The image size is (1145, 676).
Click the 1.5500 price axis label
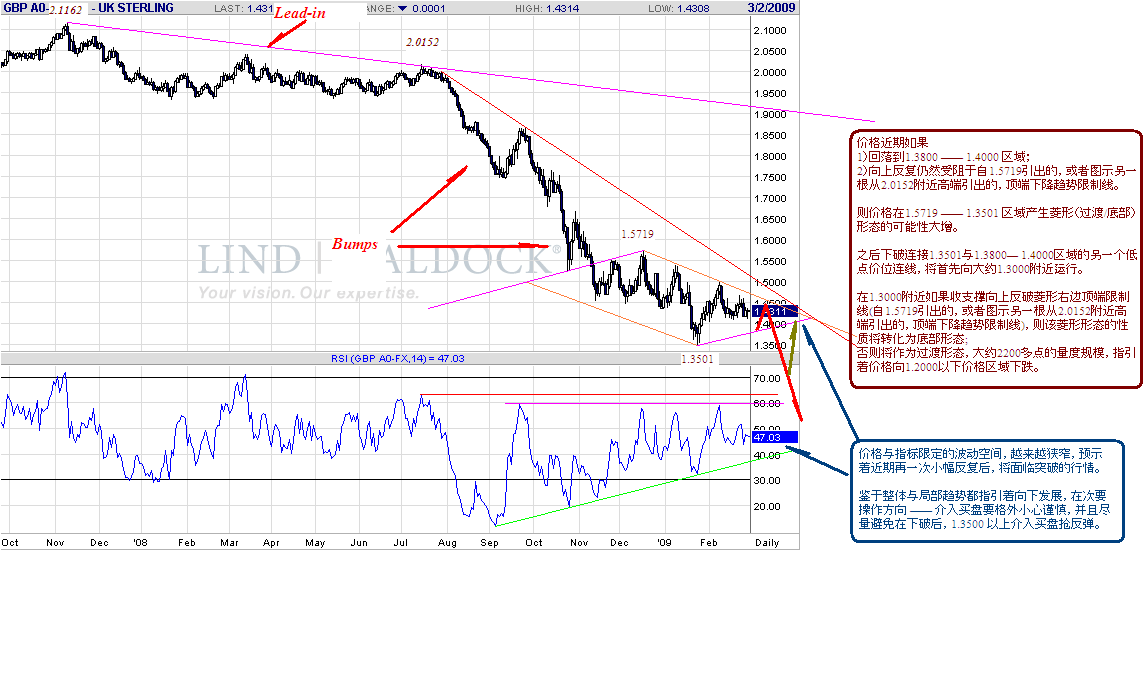[770, 262]
